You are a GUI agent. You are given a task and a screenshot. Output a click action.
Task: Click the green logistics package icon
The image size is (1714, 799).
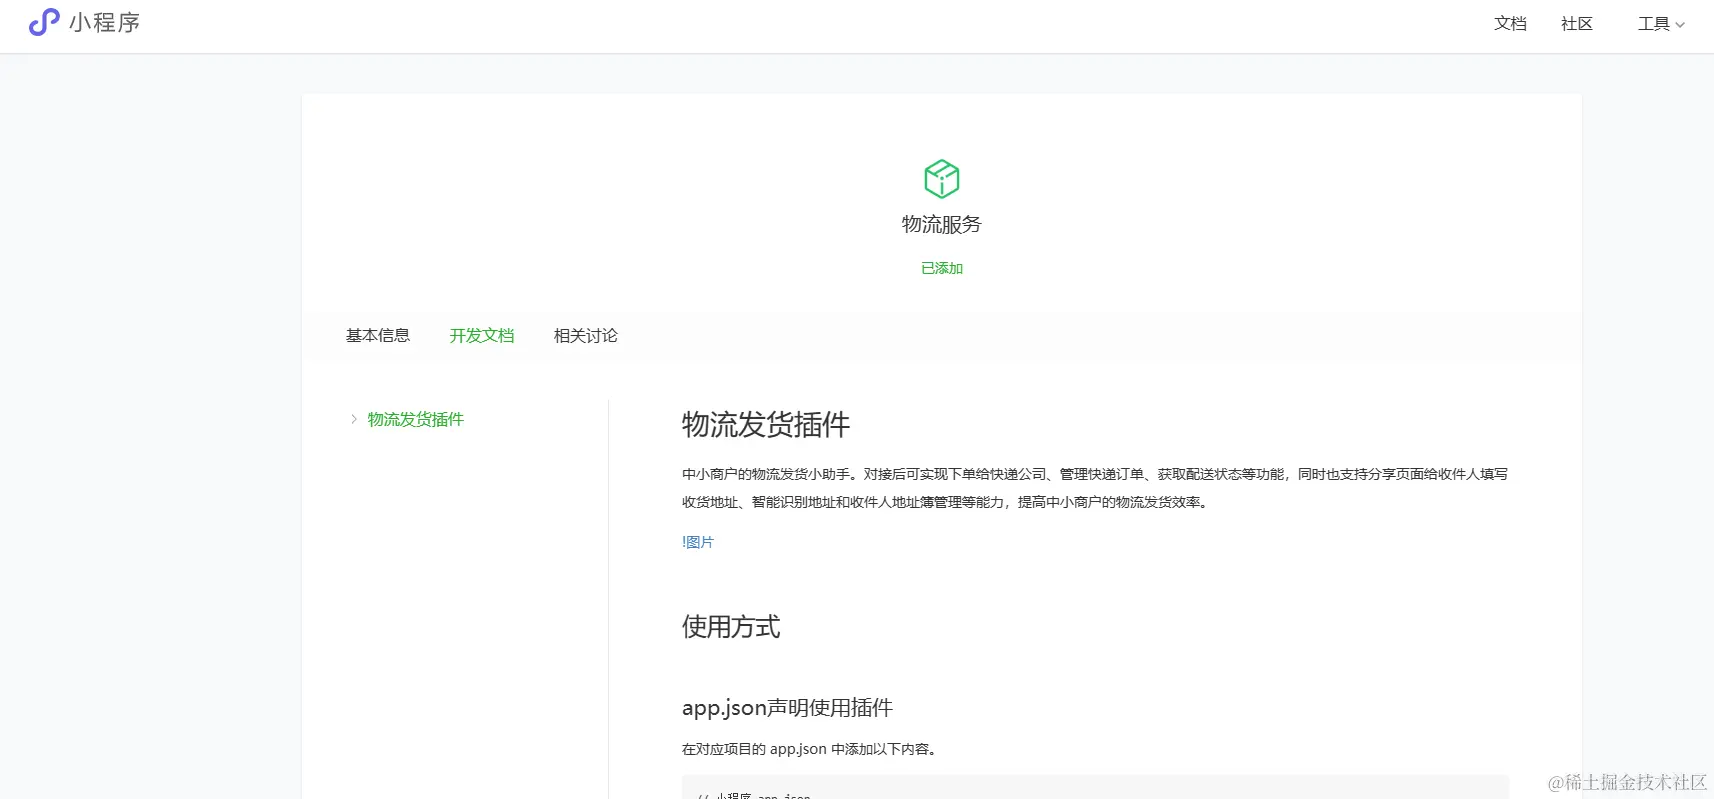(941, 179)
